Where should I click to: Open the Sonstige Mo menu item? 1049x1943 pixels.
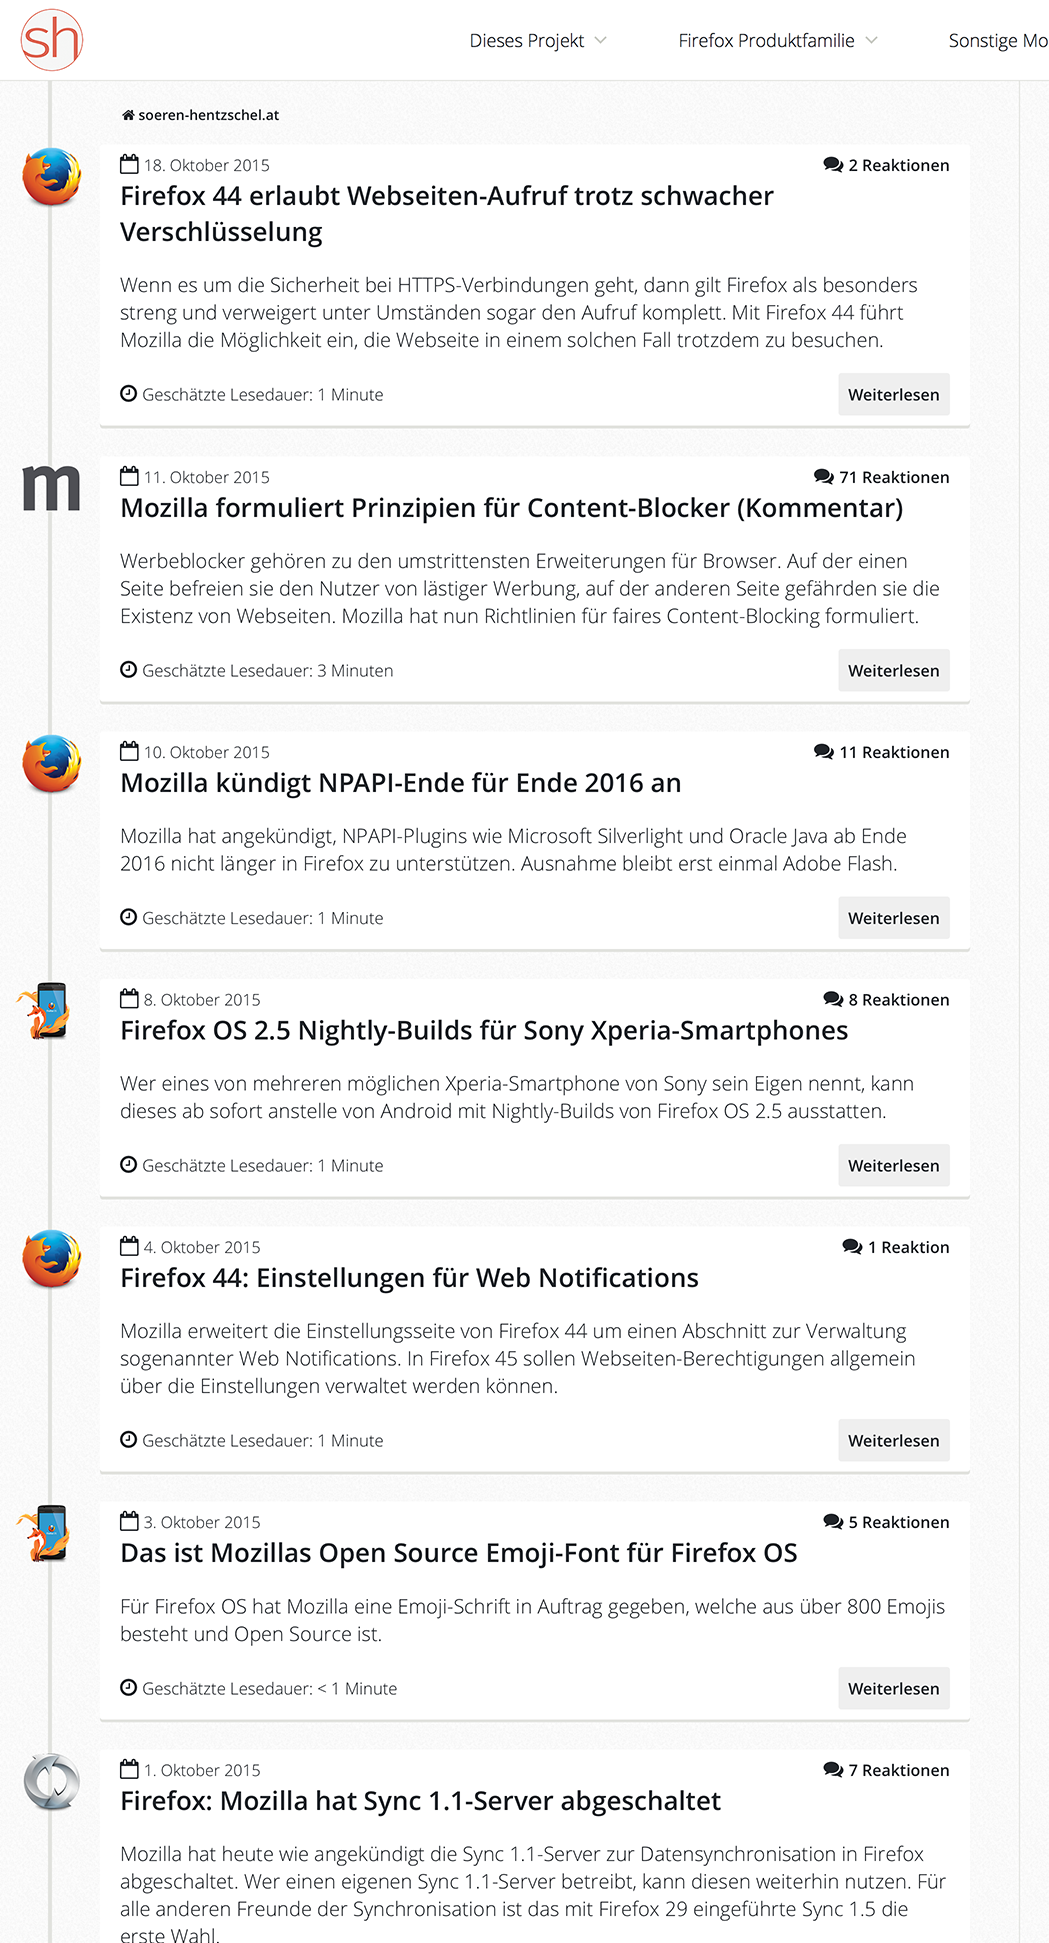(998, 40)
